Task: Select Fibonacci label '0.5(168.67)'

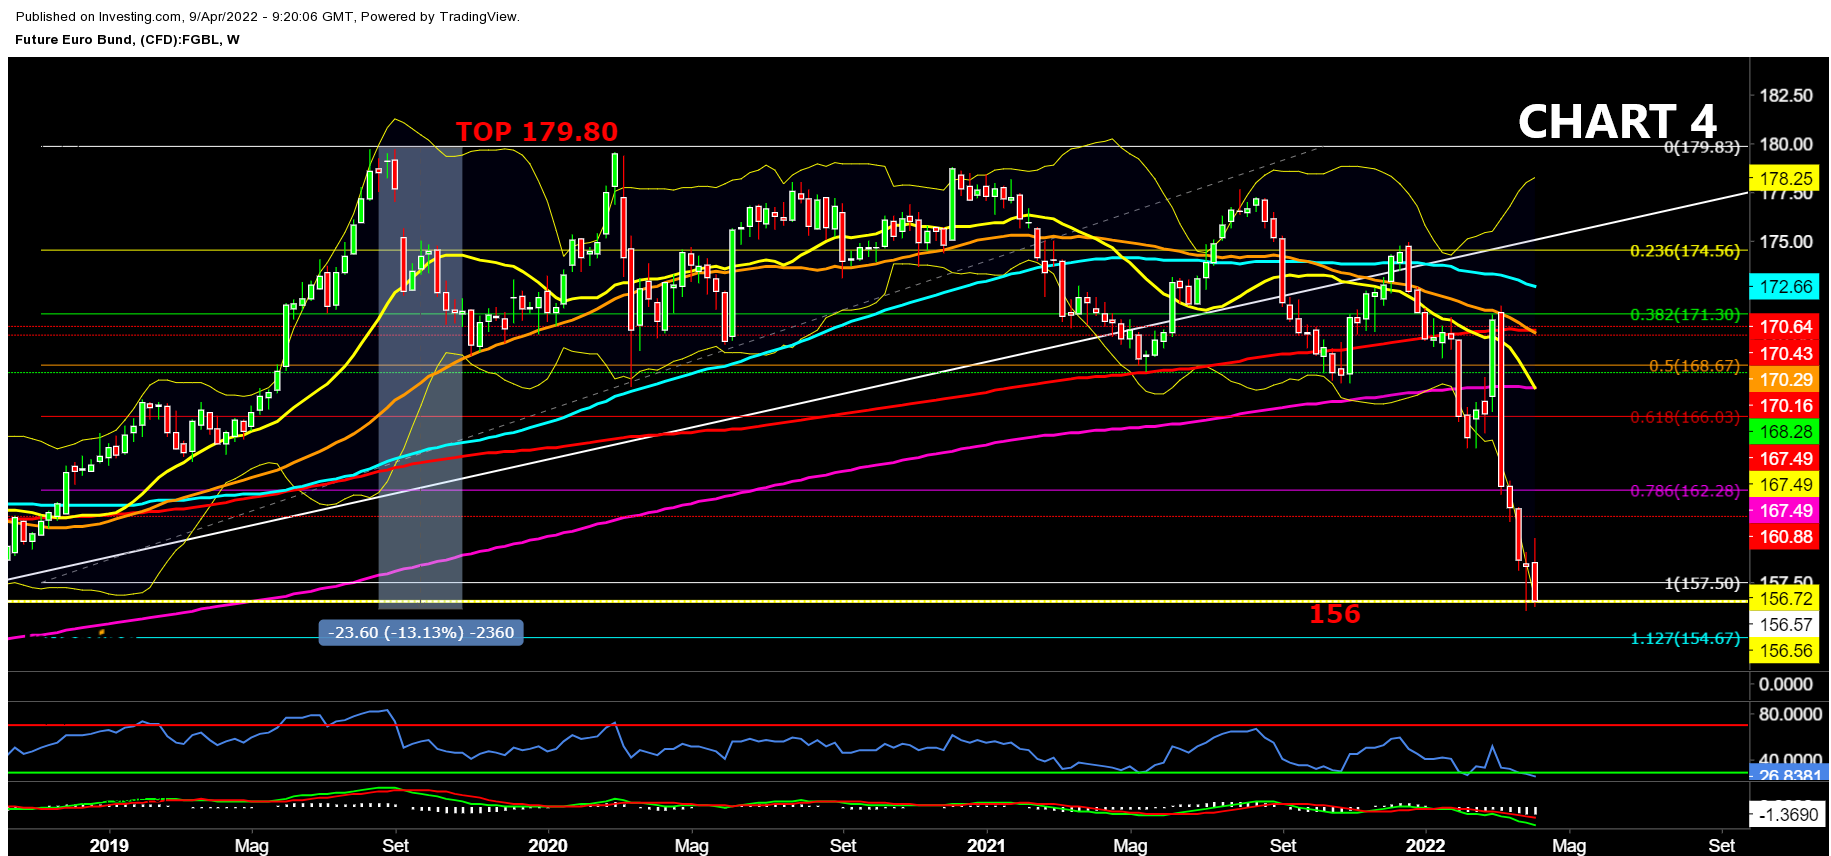Action: (x=1694, y=366)
